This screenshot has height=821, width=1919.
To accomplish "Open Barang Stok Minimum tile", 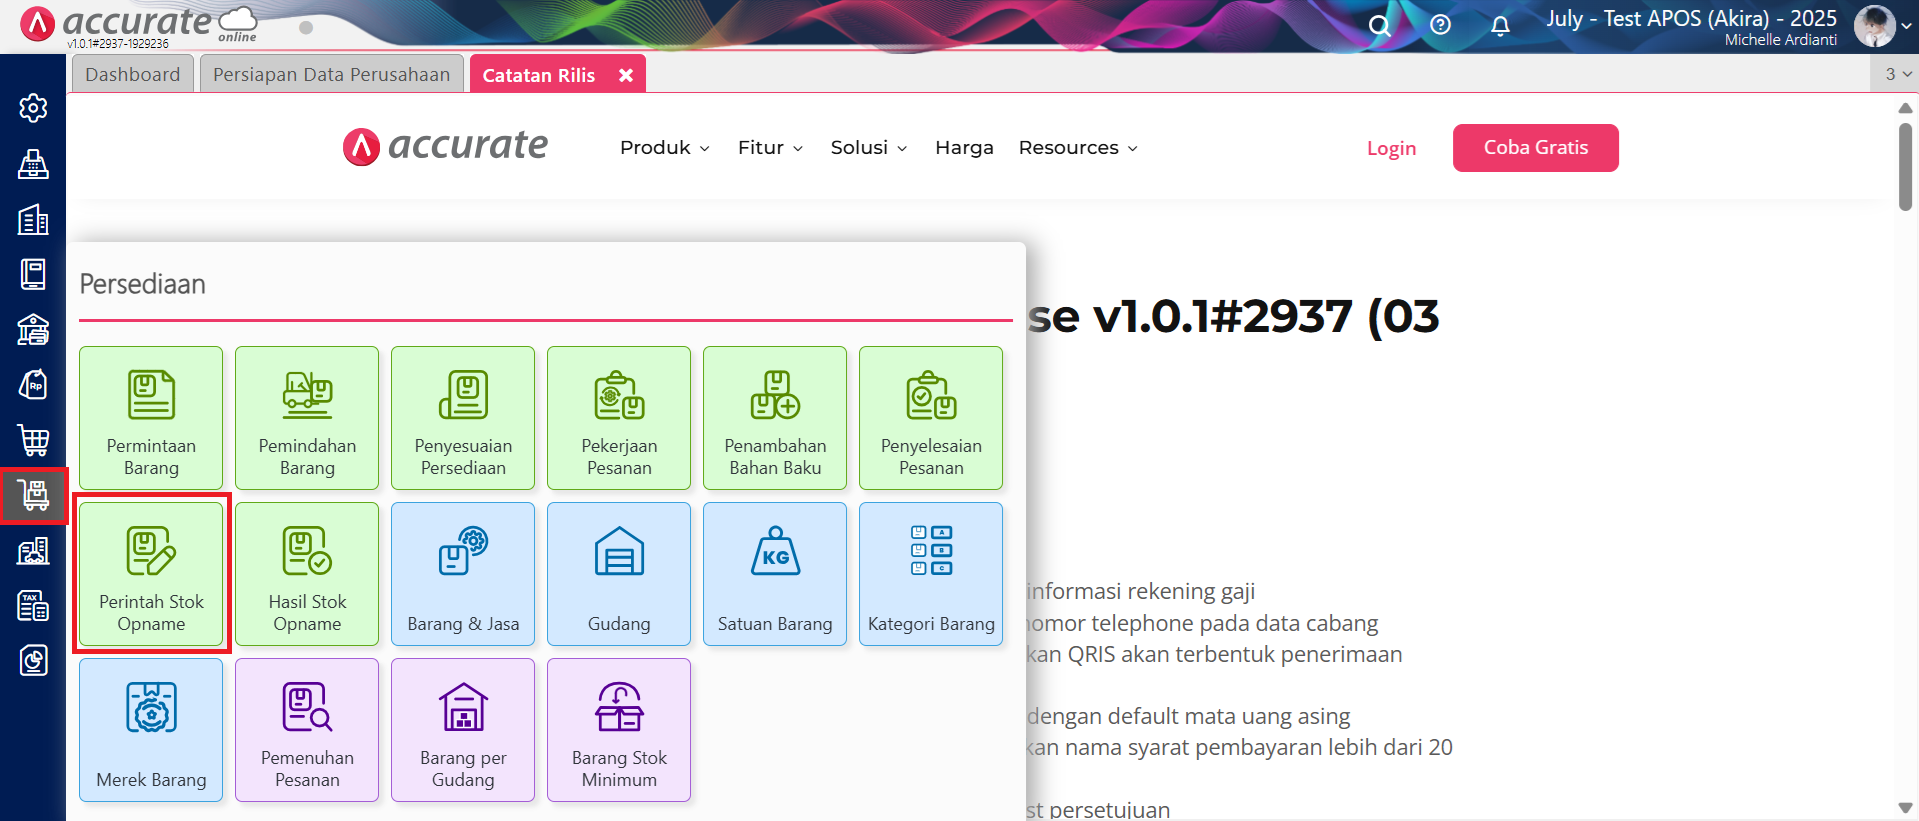I will point(619,730).
